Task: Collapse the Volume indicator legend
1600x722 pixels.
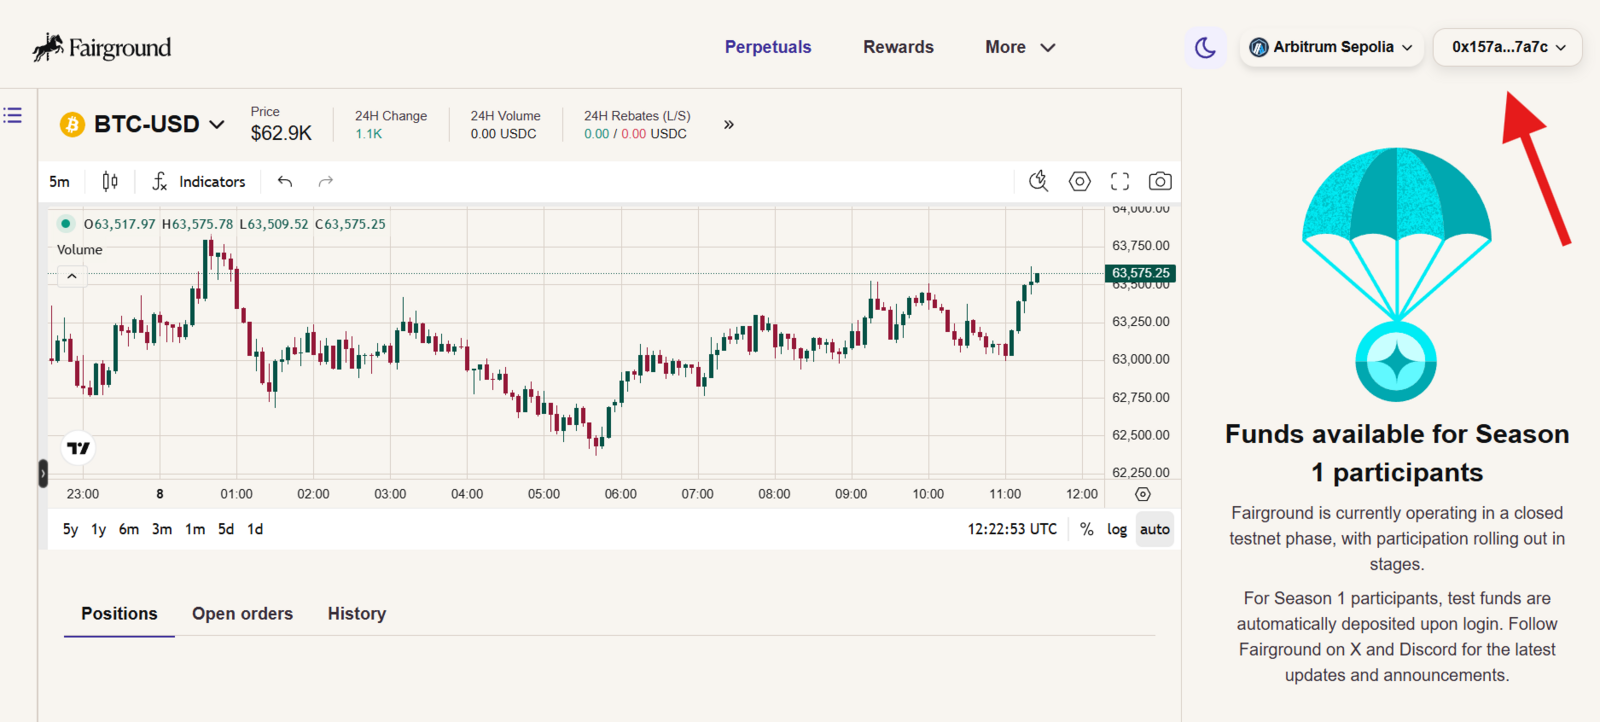Action: click(x=72, y=276)
